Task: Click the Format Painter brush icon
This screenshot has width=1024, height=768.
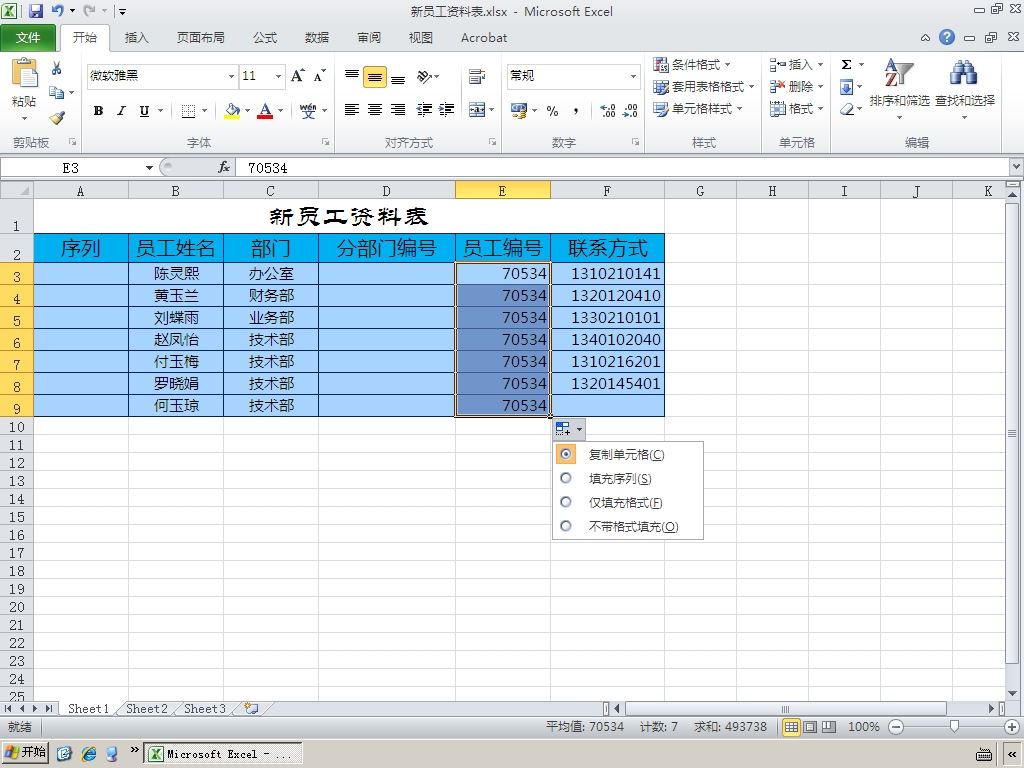Action: [57, 118]
